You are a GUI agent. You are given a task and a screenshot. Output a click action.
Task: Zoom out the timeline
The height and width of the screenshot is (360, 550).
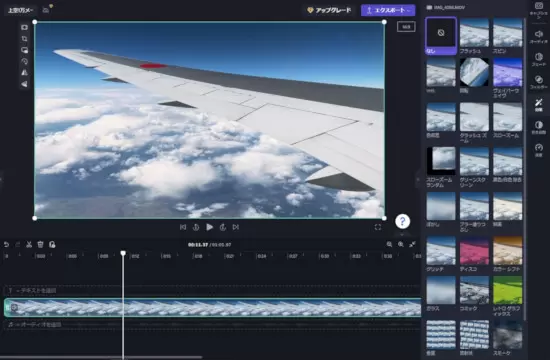click(x=389, y=244)
